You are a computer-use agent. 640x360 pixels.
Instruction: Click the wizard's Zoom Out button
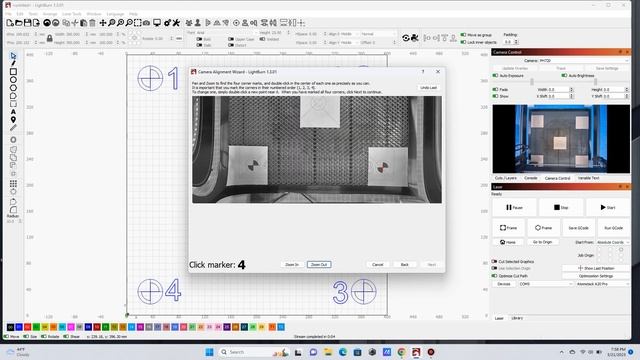point(319,264)
